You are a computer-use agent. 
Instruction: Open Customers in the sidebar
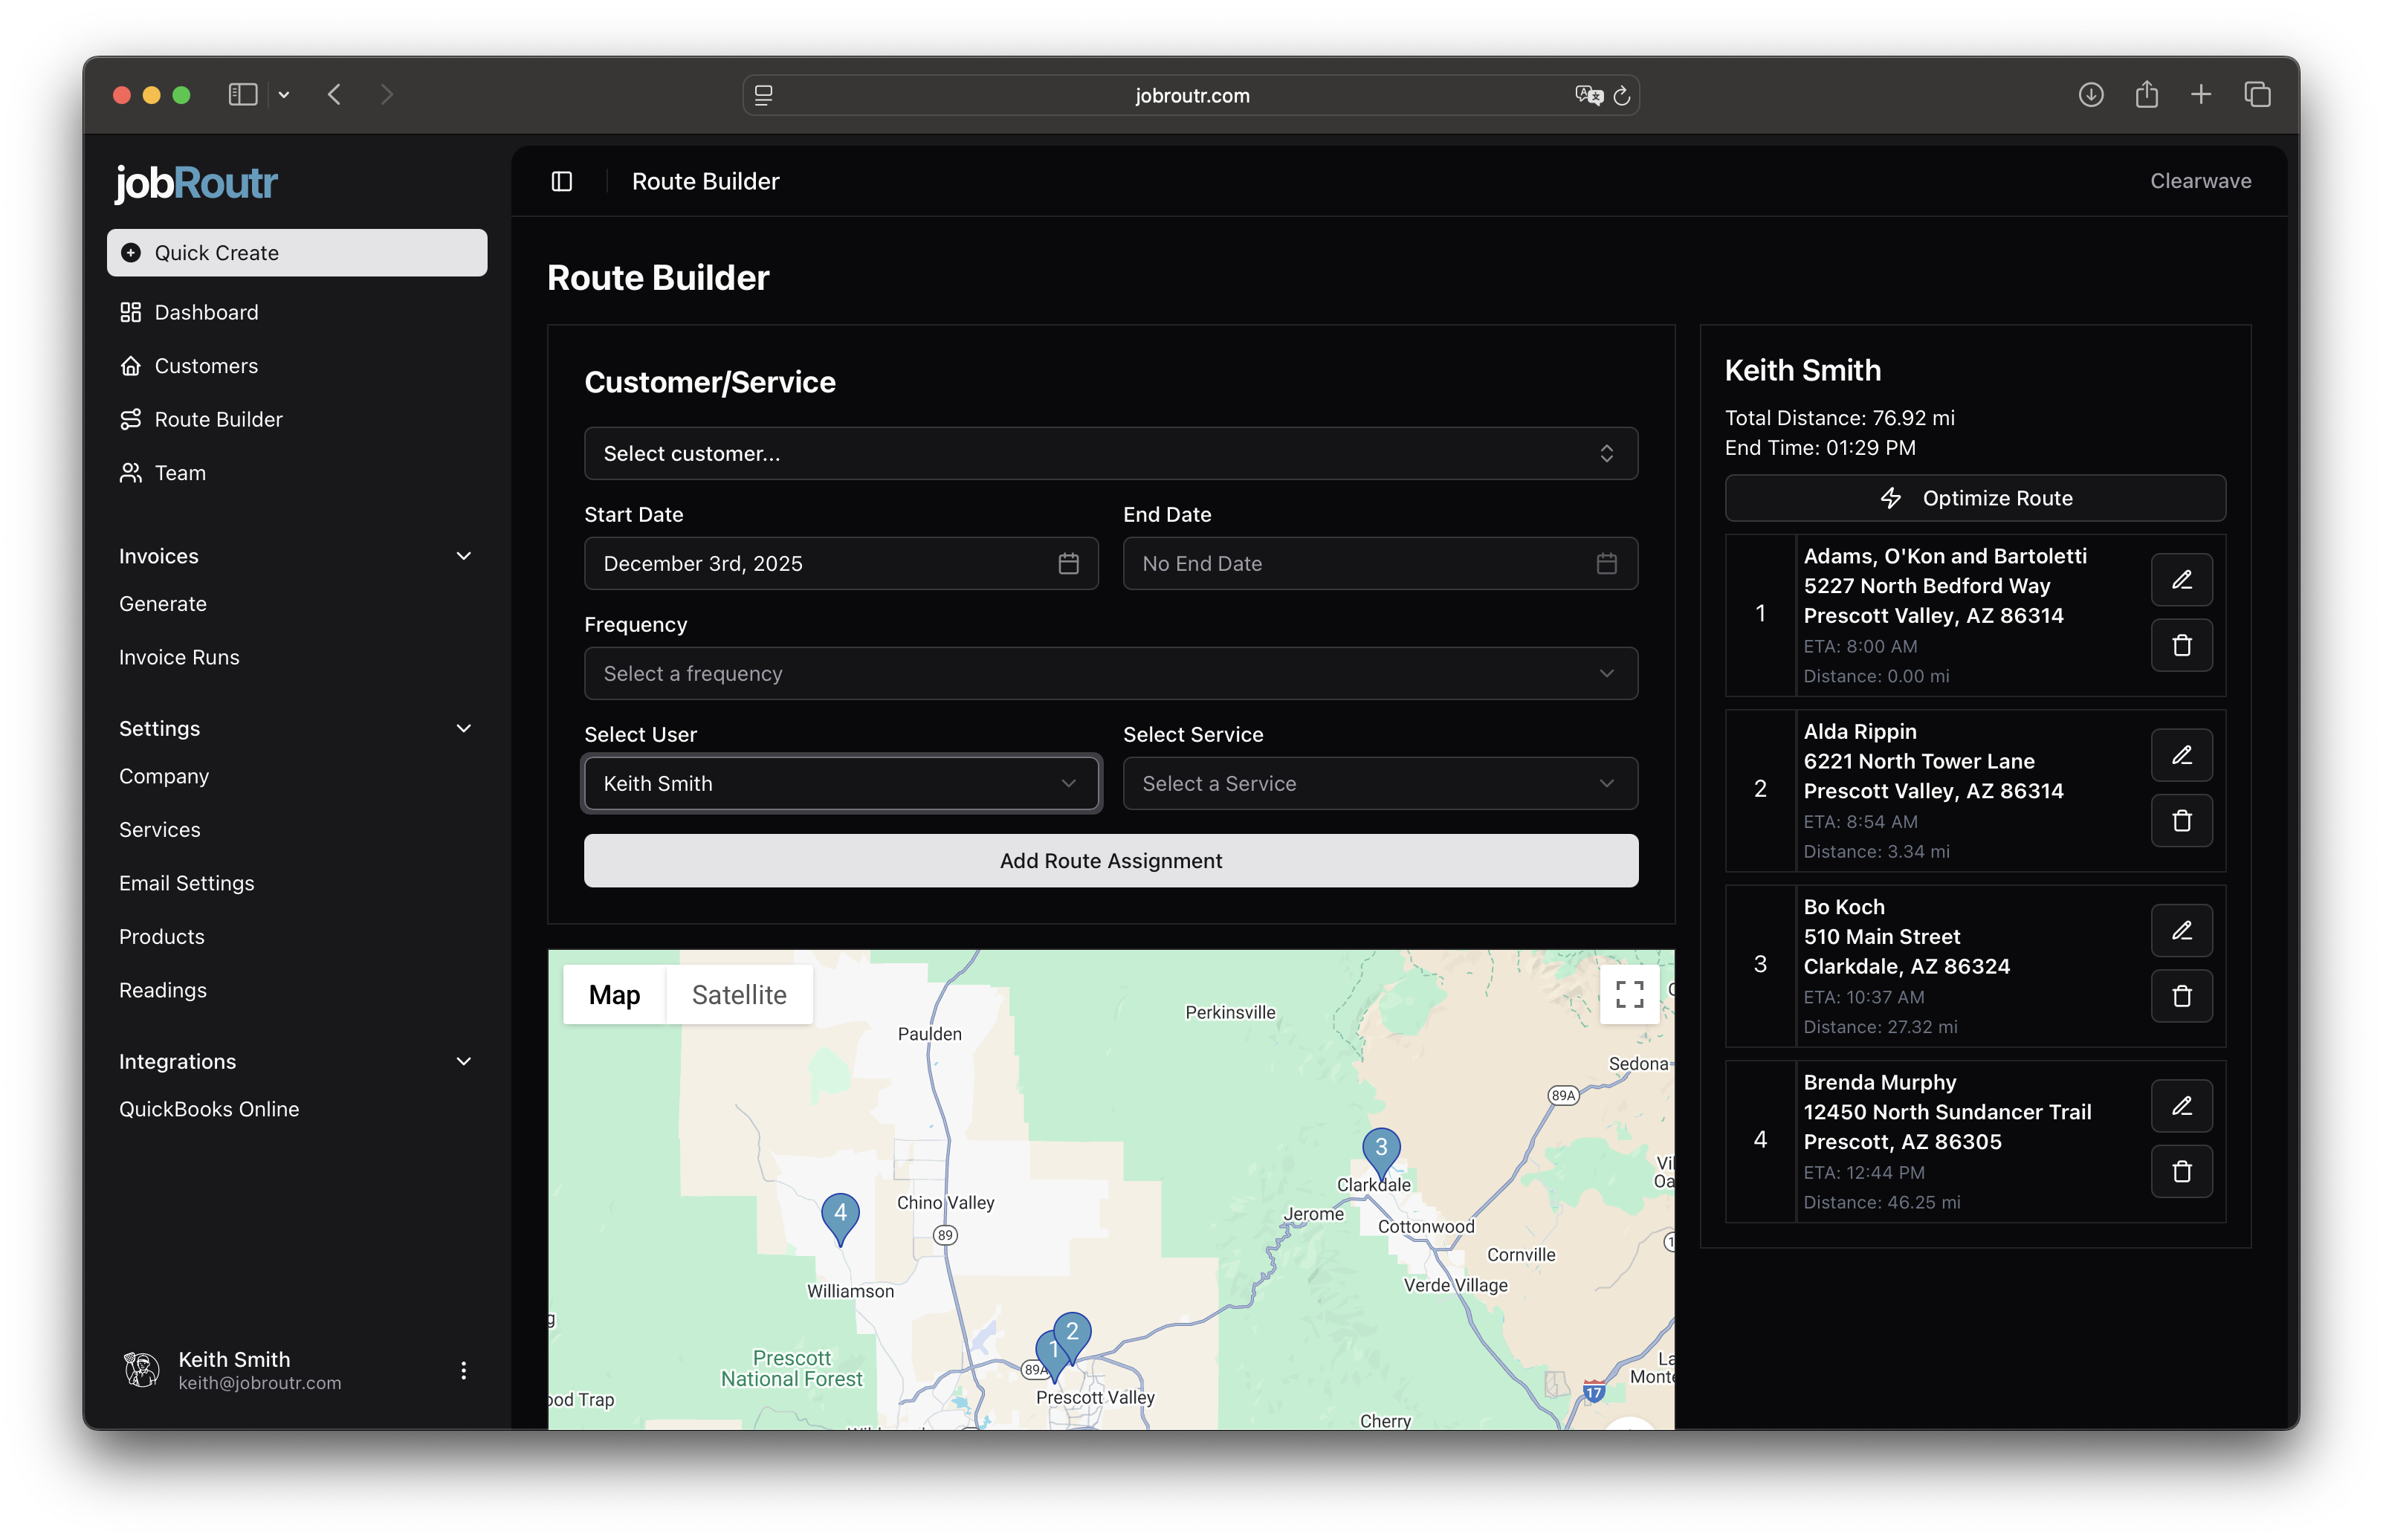pos(297,366)
